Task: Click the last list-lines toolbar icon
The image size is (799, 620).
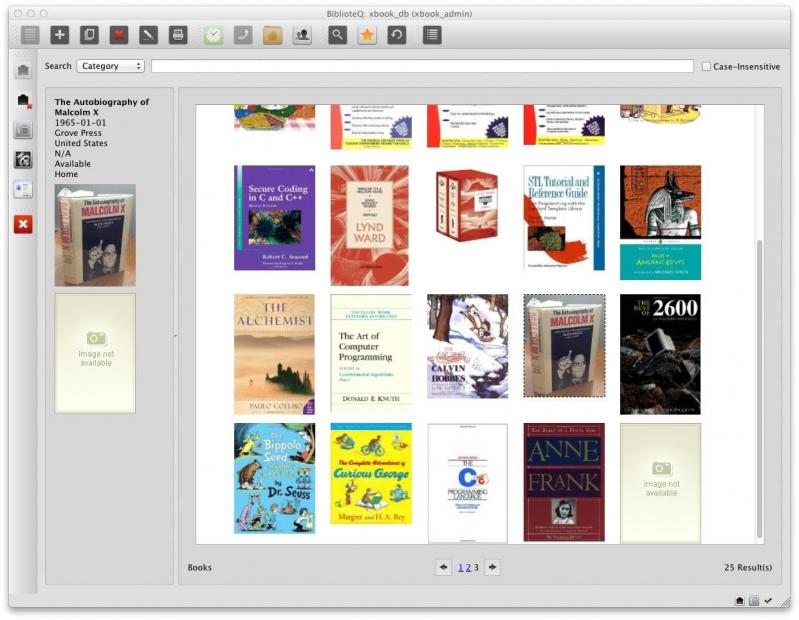Action: [x=432, y=35]
